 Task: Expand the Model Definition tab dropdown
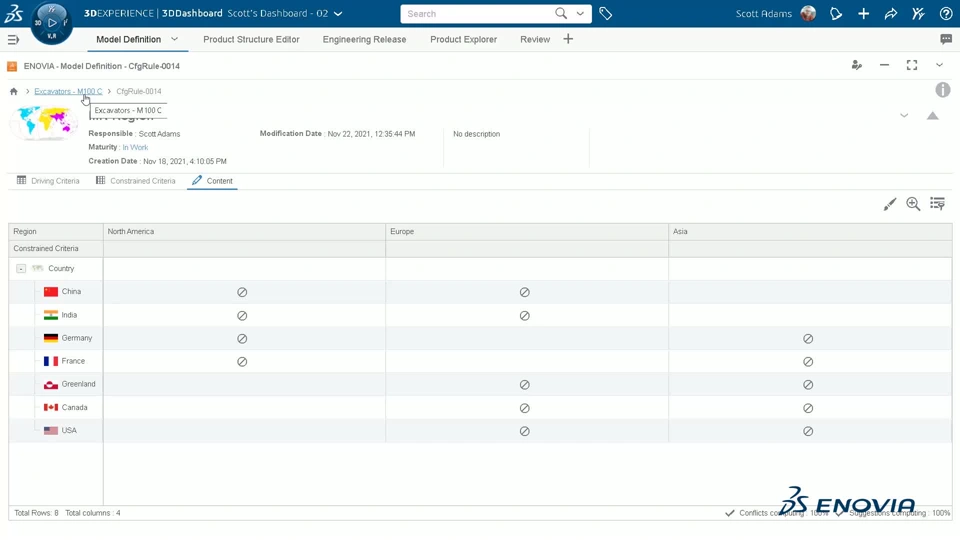tap(174, 39)
